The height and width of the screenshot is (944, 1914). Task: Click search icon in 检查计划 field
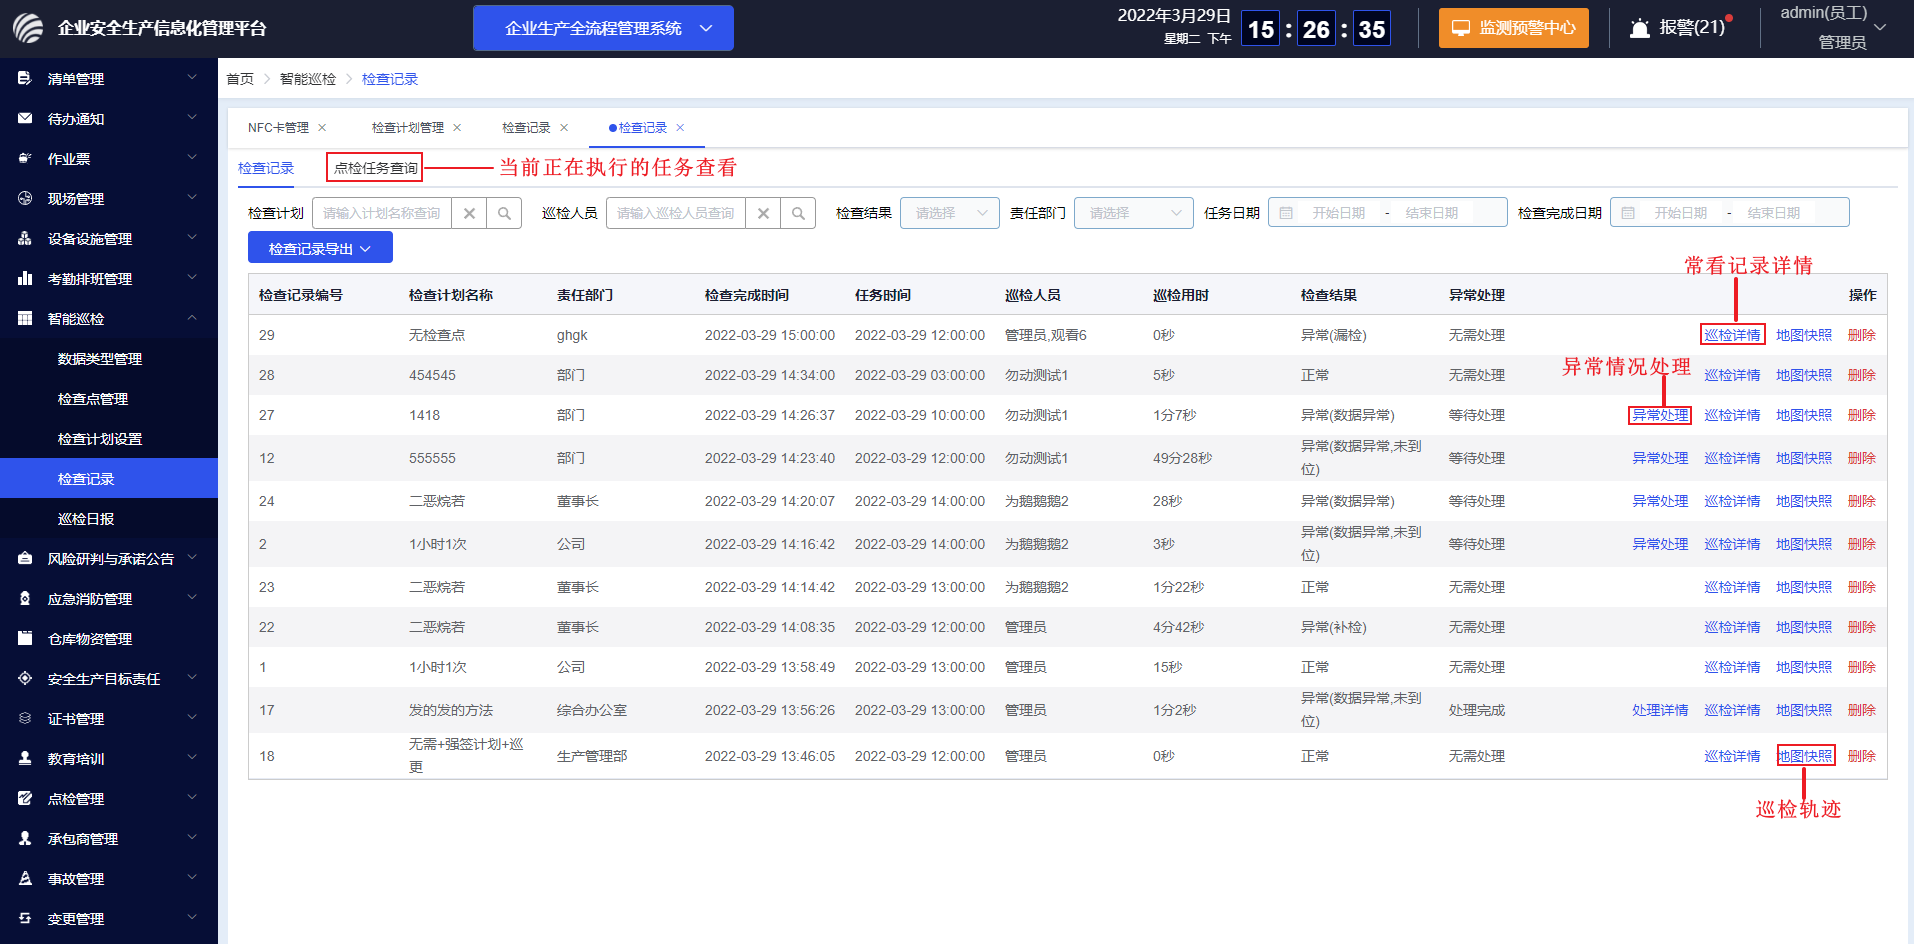tap(504, 213)
